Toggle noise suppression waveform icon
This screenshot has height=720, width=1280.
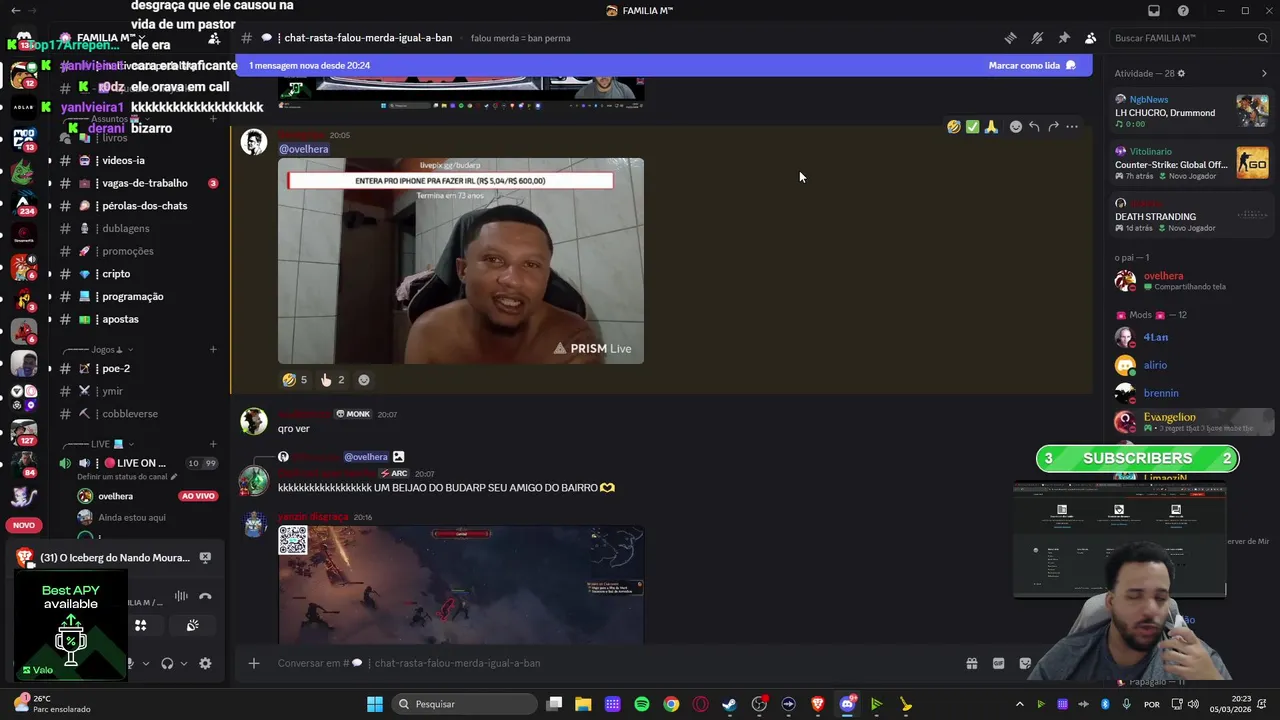click(181, 596)
